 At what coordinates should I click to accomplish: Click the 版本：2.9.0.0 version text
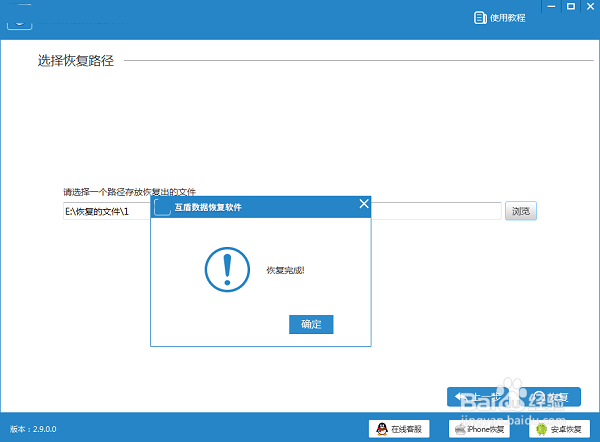[x=33, y=429]
